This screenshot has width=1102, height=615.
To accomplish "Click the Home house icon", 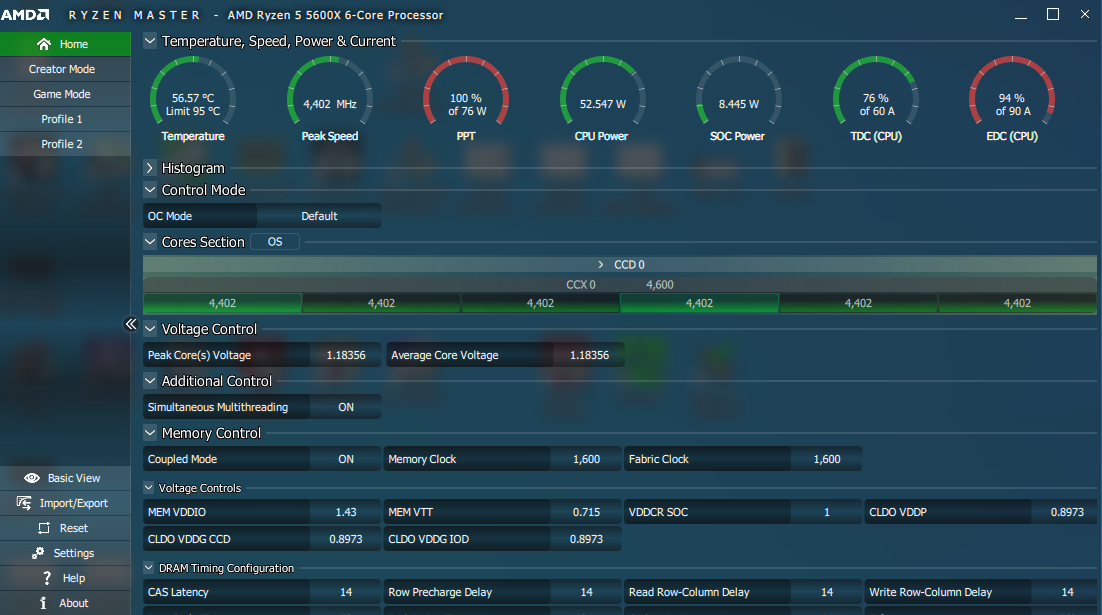I will pyautogui.click(x=44, y=44).
